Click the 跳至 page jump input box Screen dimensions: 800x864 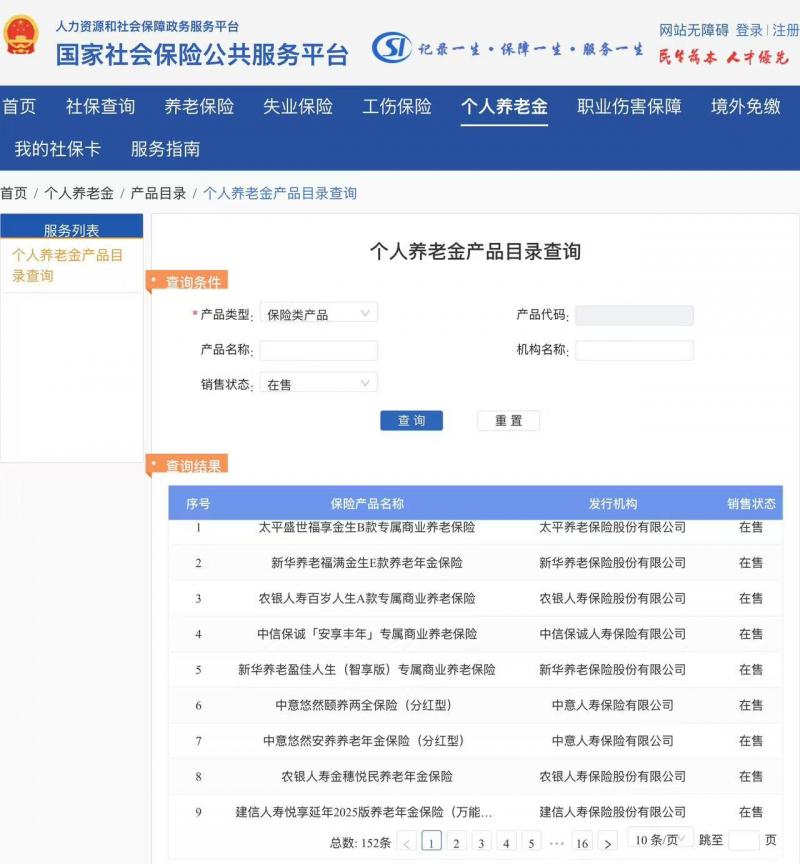click(x=744, y=840)
